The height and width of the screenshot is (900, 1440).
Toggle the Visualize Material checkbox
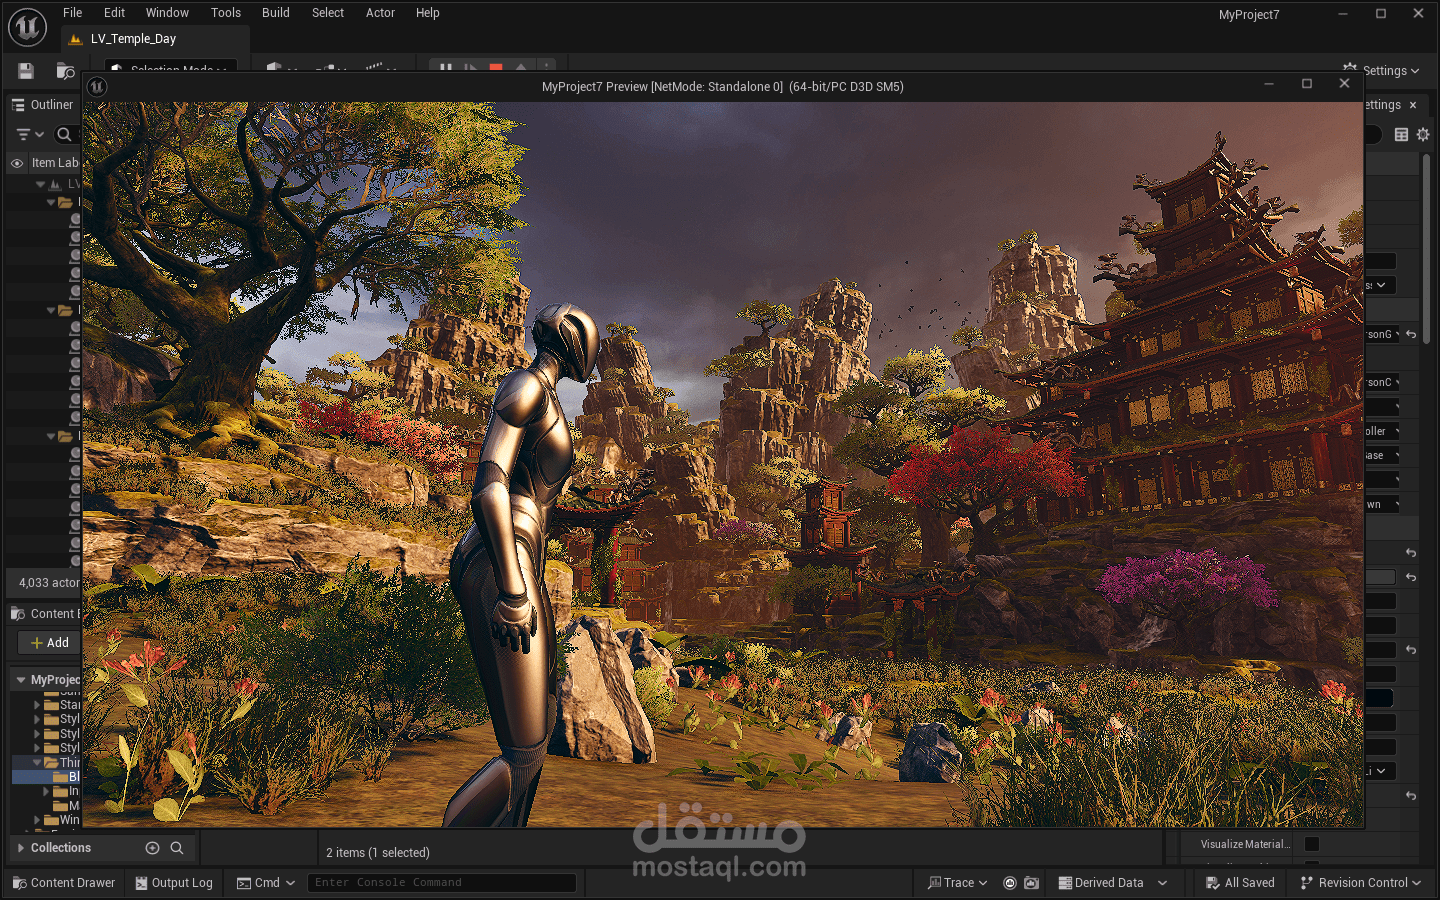tap(1312, 844)
